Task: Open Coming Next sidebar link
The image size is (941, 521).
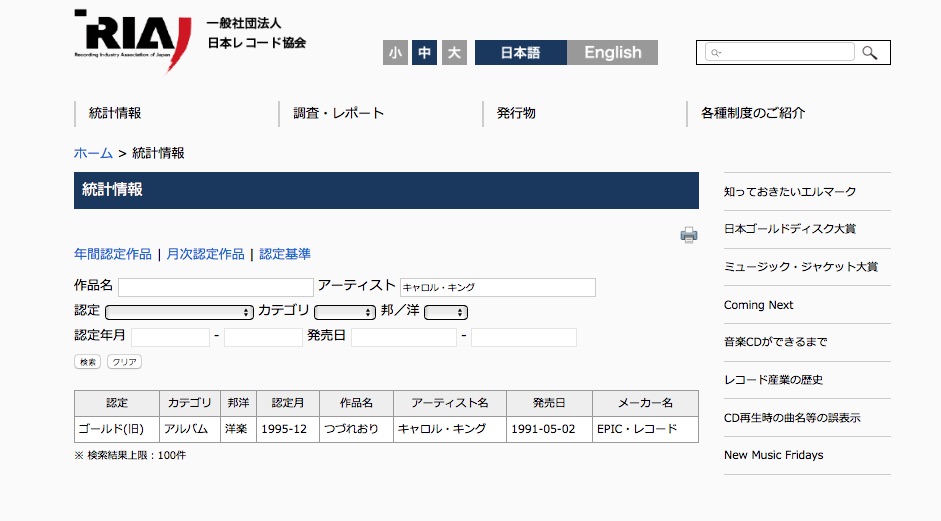Action: [759, 305]
